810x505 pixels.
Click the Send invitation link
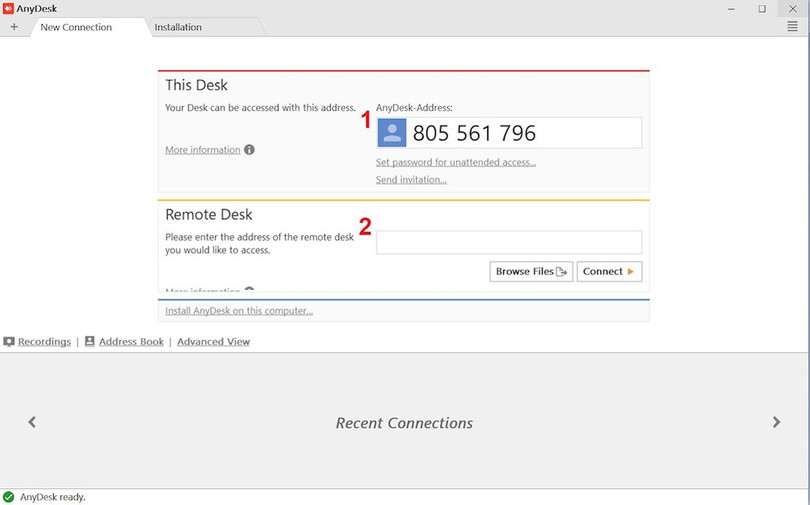tap(411, 180)
